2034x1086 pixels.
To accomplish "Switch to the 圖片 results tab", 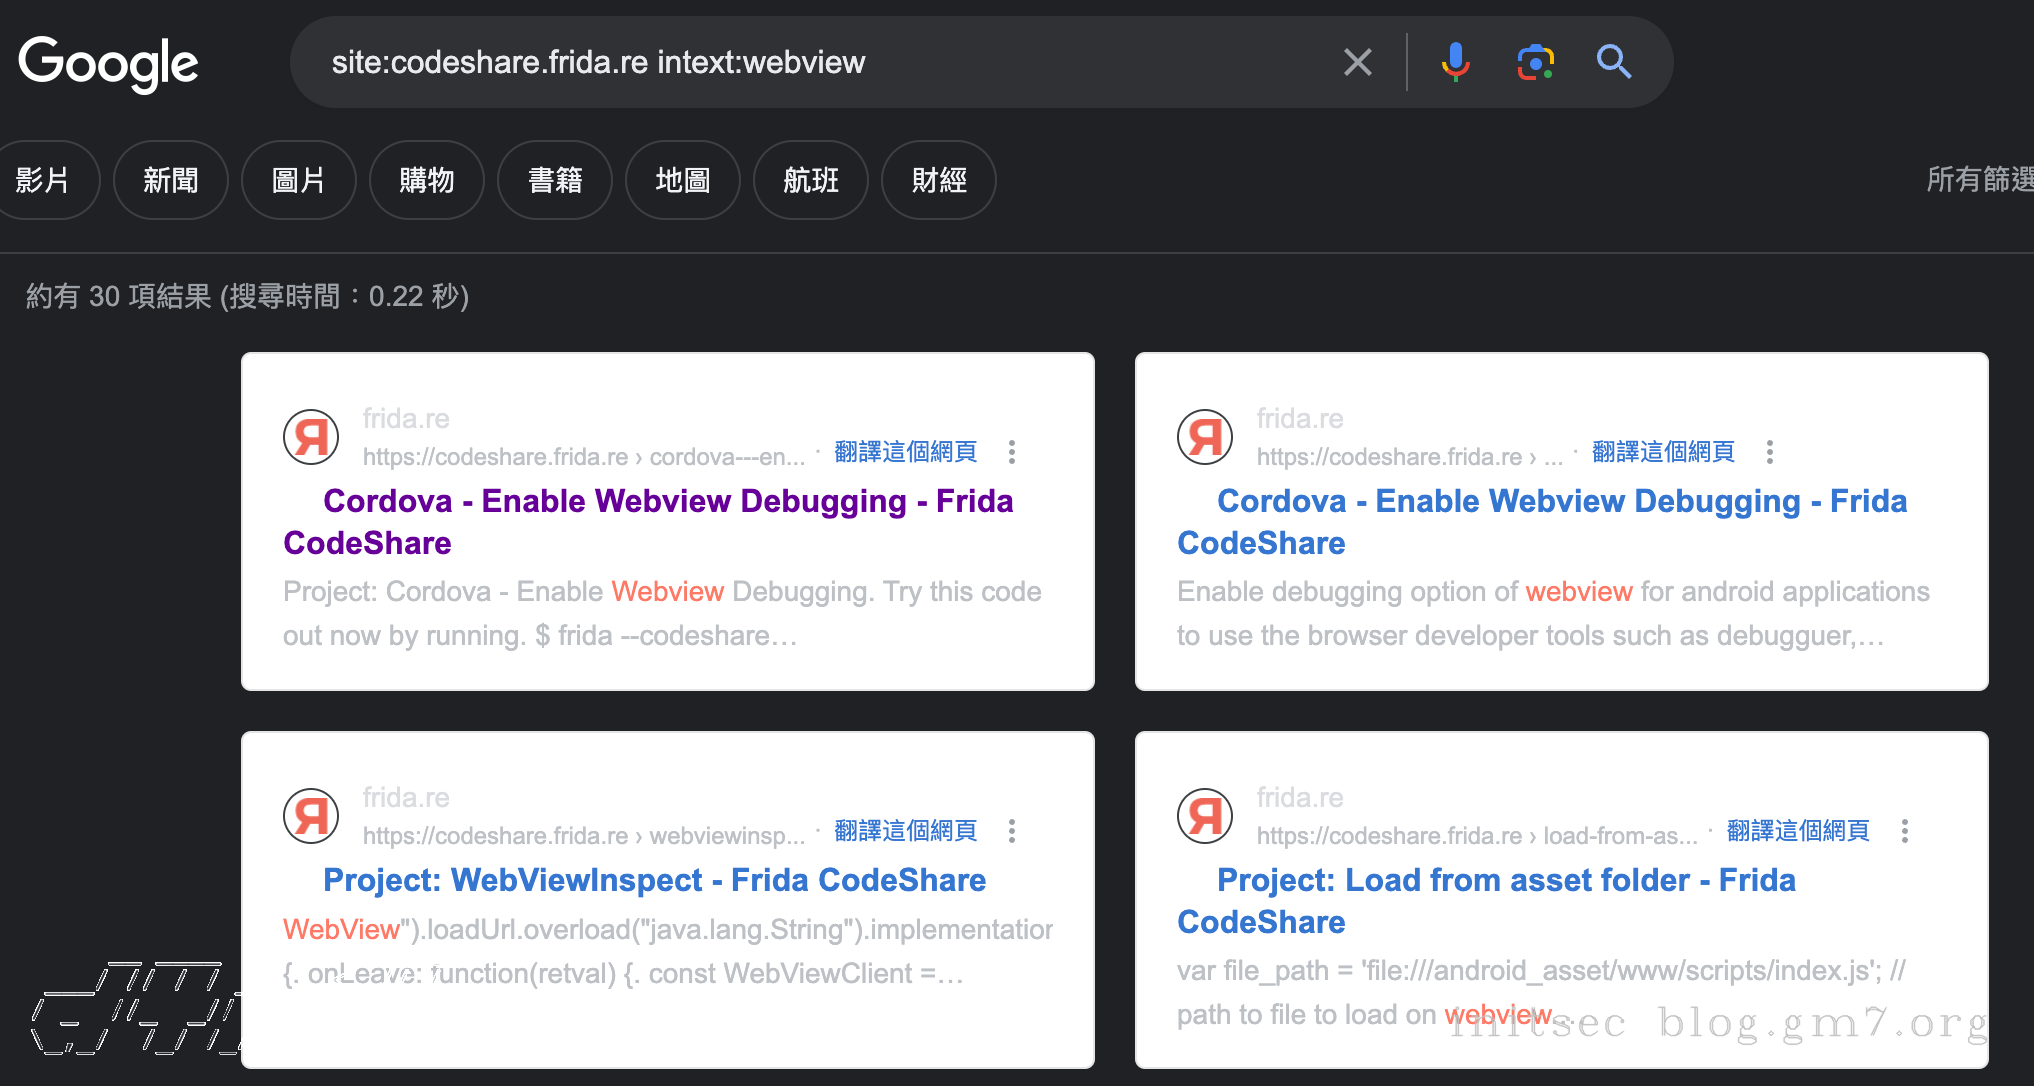I will pos(298,180).
